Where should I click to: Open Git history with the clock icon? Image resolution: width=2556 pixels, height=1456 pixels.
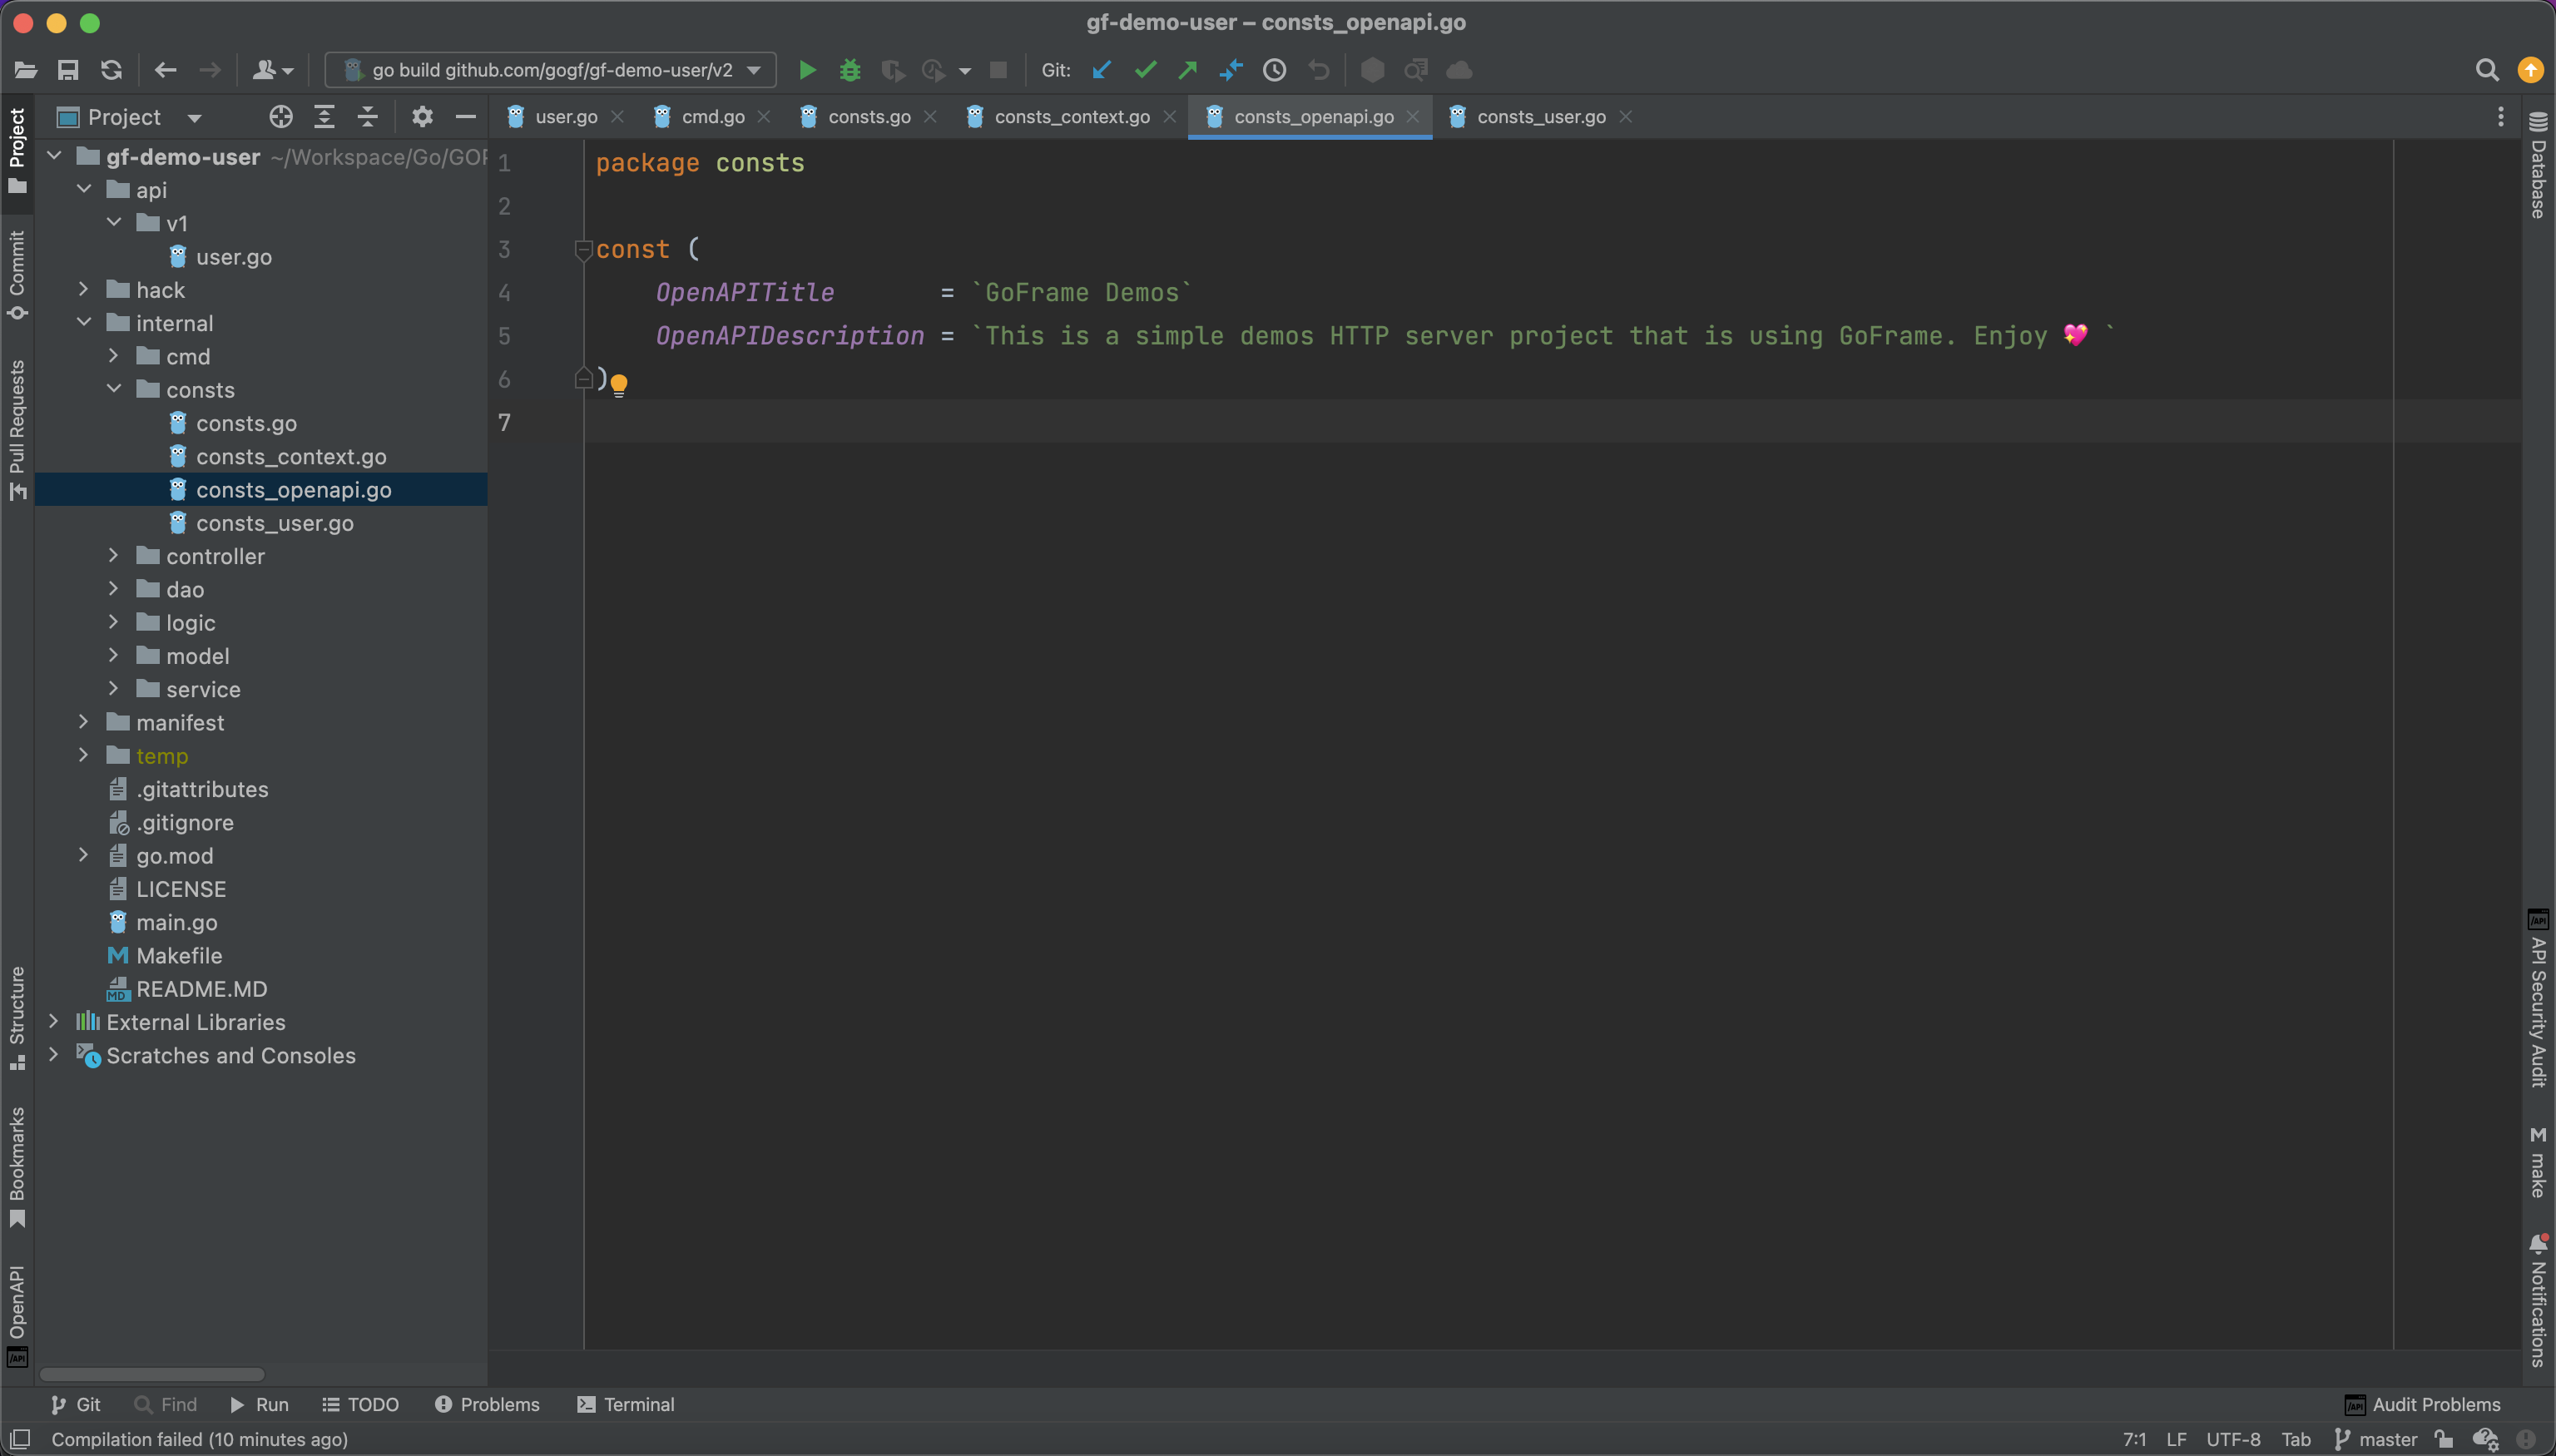pos(1274,70)
